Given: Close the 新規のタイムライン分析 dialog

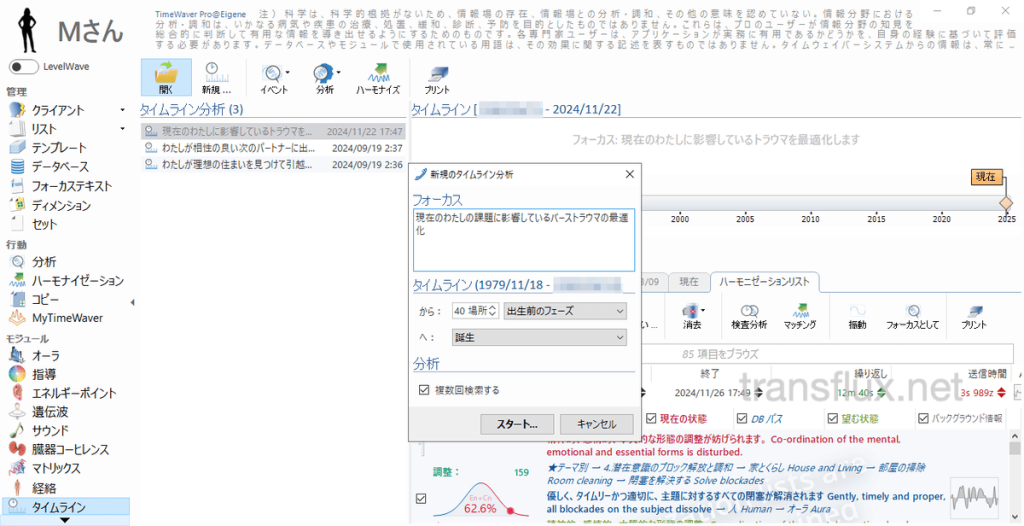Looking at the screenshot, I should 630,174.
